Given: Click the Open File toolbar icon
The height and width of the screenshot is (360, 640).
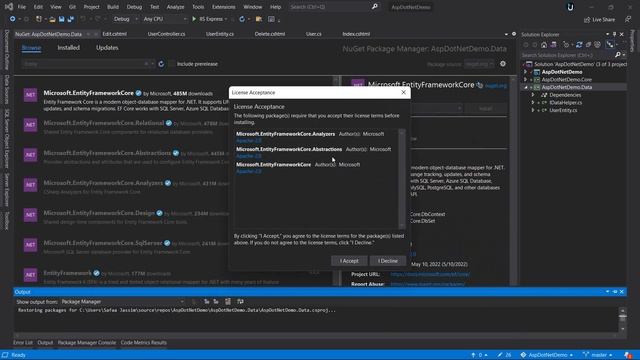Looking at the screenshot, I should coord(52,19).
